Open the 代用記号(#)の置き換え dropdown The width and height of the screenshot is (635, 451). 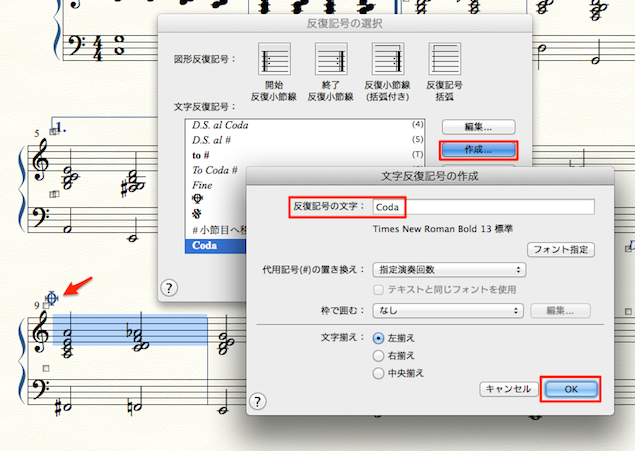(449, 270)
